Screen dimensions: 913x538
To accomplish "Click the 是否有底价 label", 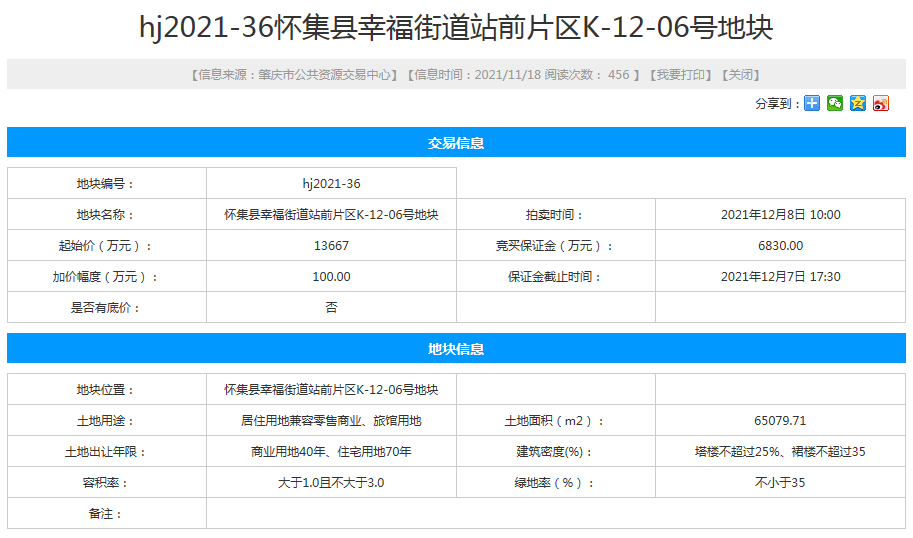I will pyautogui.click(x=107, y=307).
